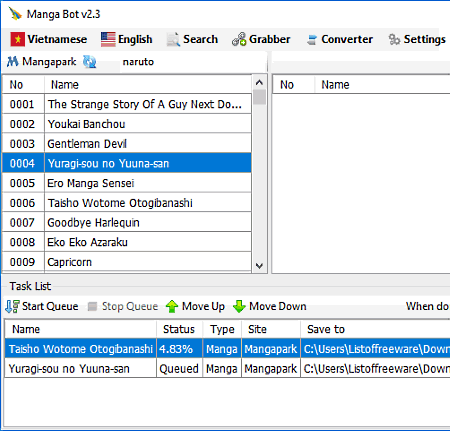The image size is (450, 431).
Task: Move task up with green arrow
Action: pyautogui.click(x=196, y=306)
